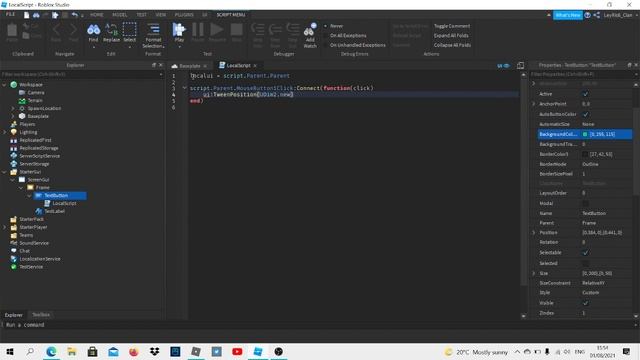The height and width of the screenshot is (360, 640).
Task: Click Toggle Comment action
Action: point(452,26)
